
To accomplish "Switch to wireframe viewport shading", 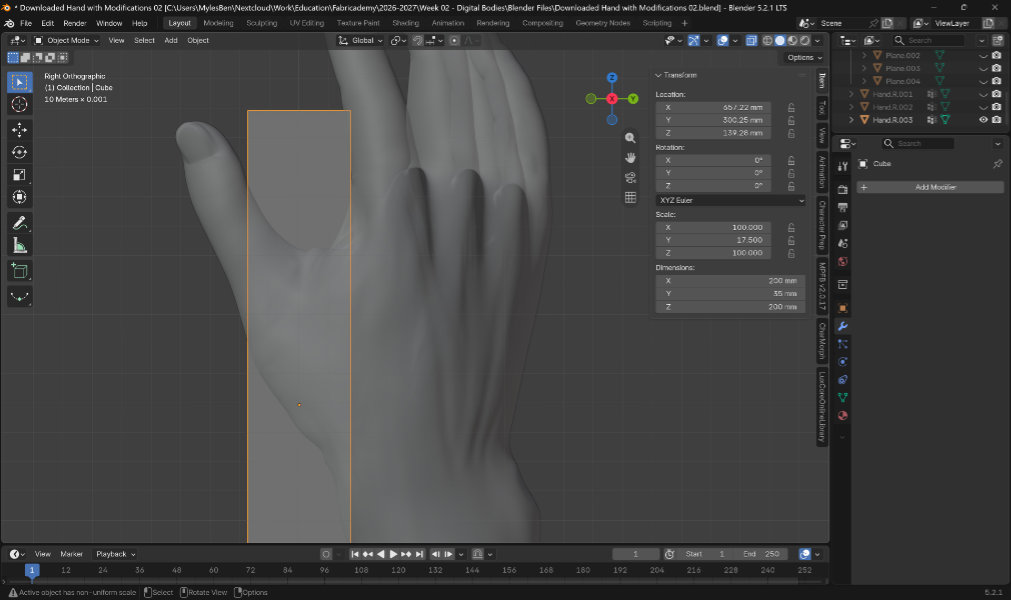I will [x=767, y=40].
